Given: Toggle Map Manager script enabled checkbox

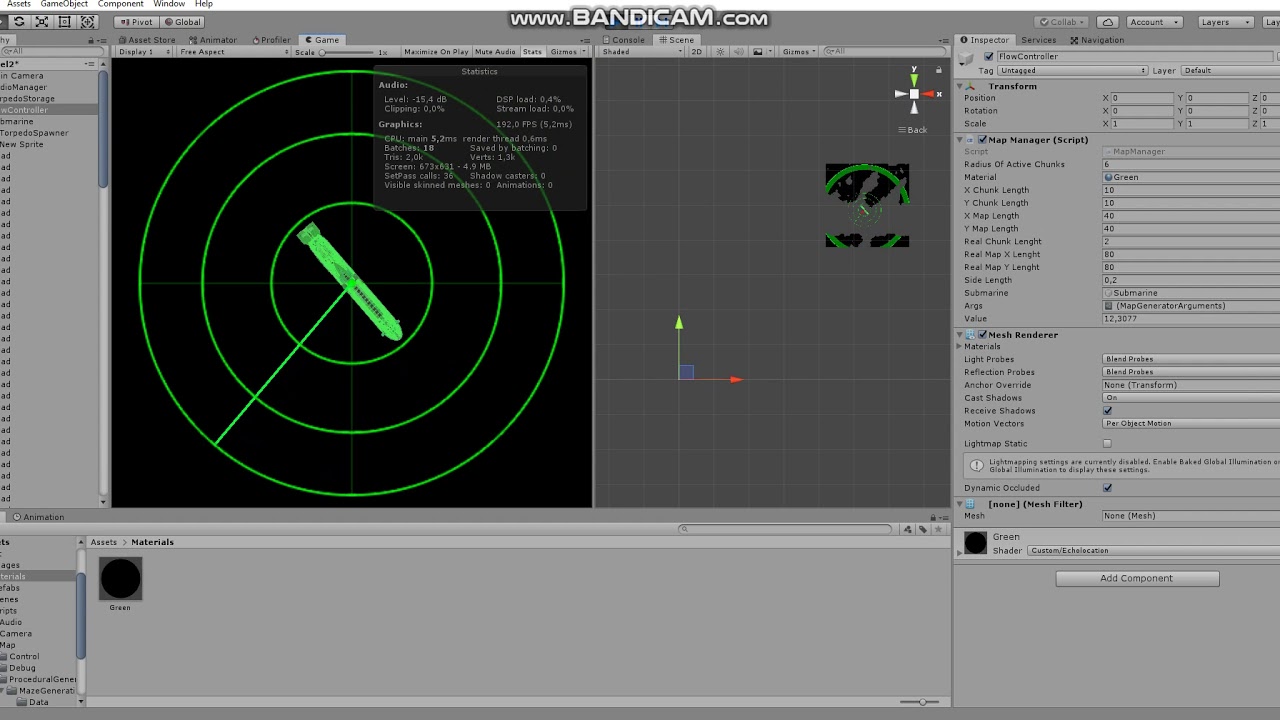Looking at the screenshot, I should 983,140.
